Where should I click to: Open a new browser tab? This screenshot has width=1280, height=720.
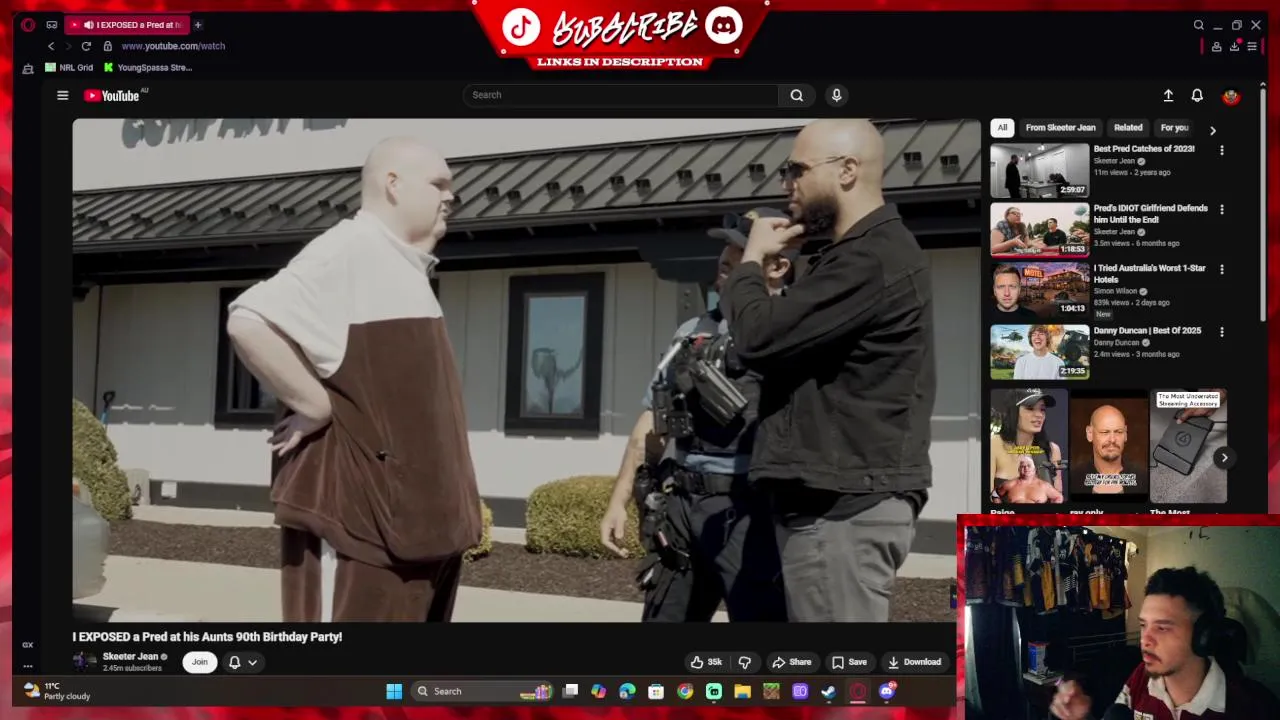tap(198, 25)
